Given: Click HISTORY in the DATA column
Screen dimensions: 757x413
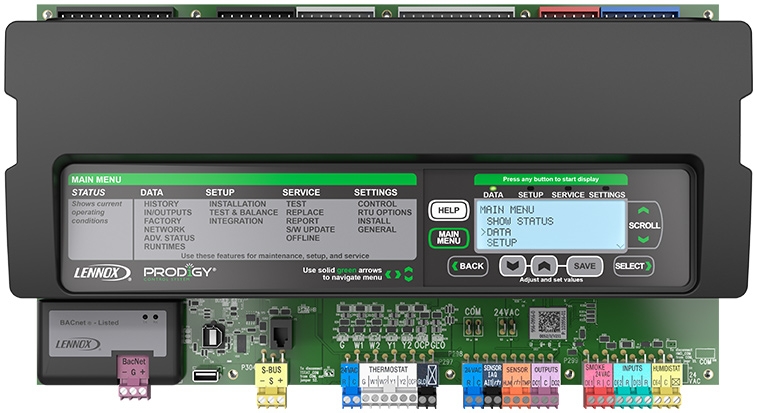Looking at the screenshot, I should 161,204.
